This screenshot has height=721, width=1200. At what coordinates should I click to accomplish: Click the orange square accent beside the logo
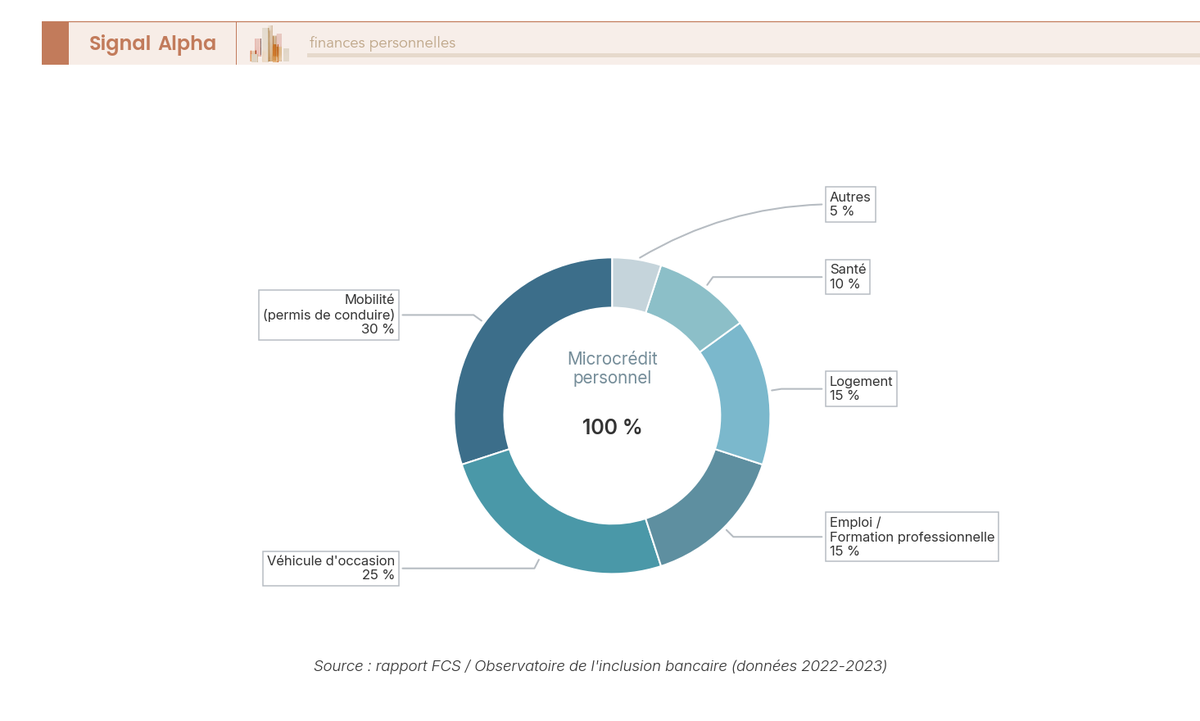[x=54, y=43]
